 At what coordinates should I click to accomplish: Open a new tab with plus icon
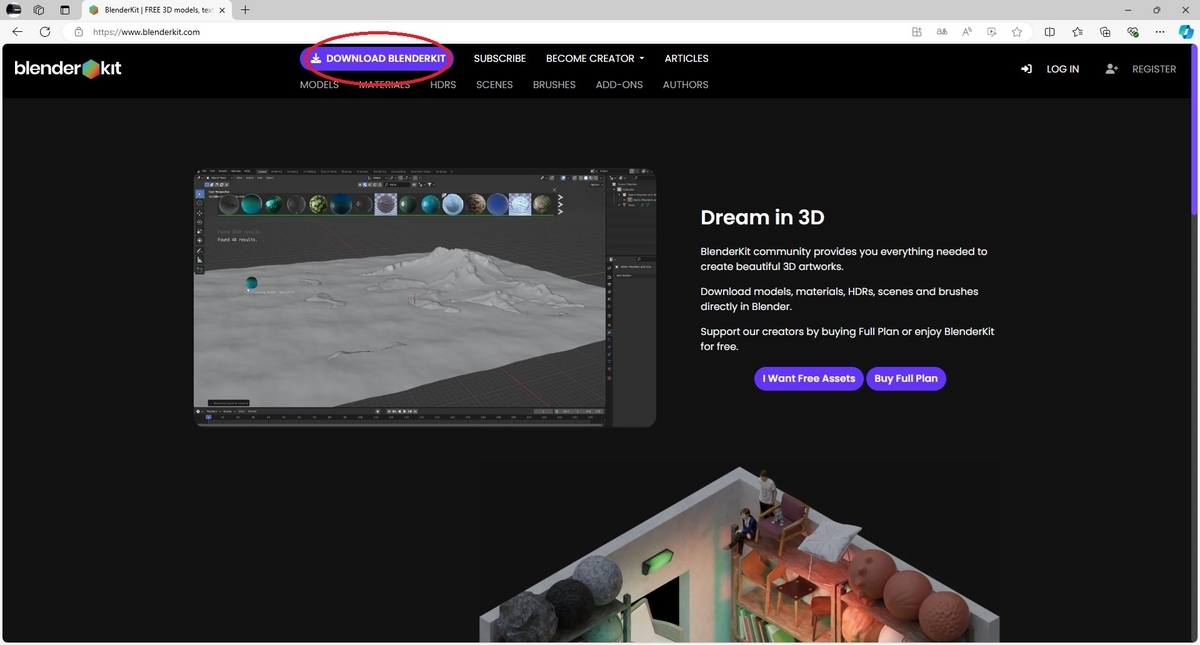pyautogui.click(x=245, y=10)
